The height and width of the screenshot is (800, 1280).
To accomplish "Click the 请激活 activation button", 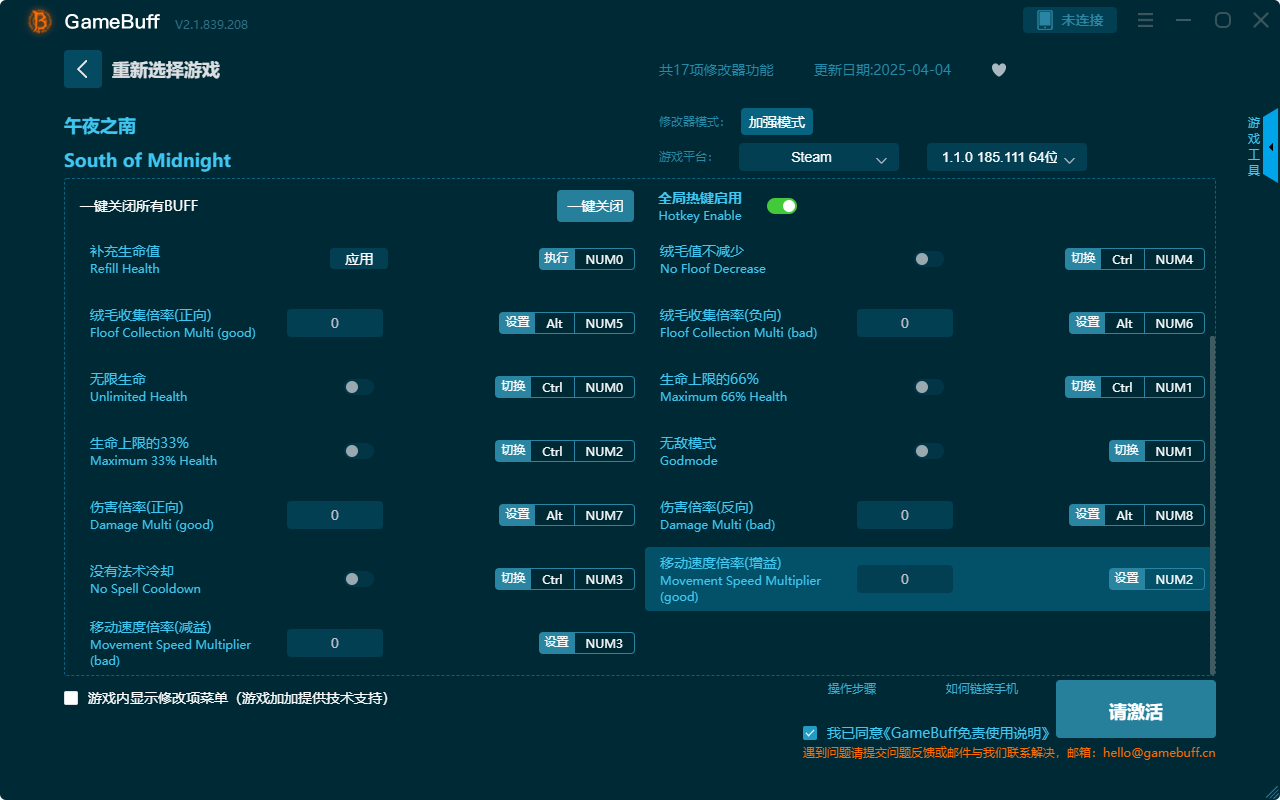I will 1135,709.
